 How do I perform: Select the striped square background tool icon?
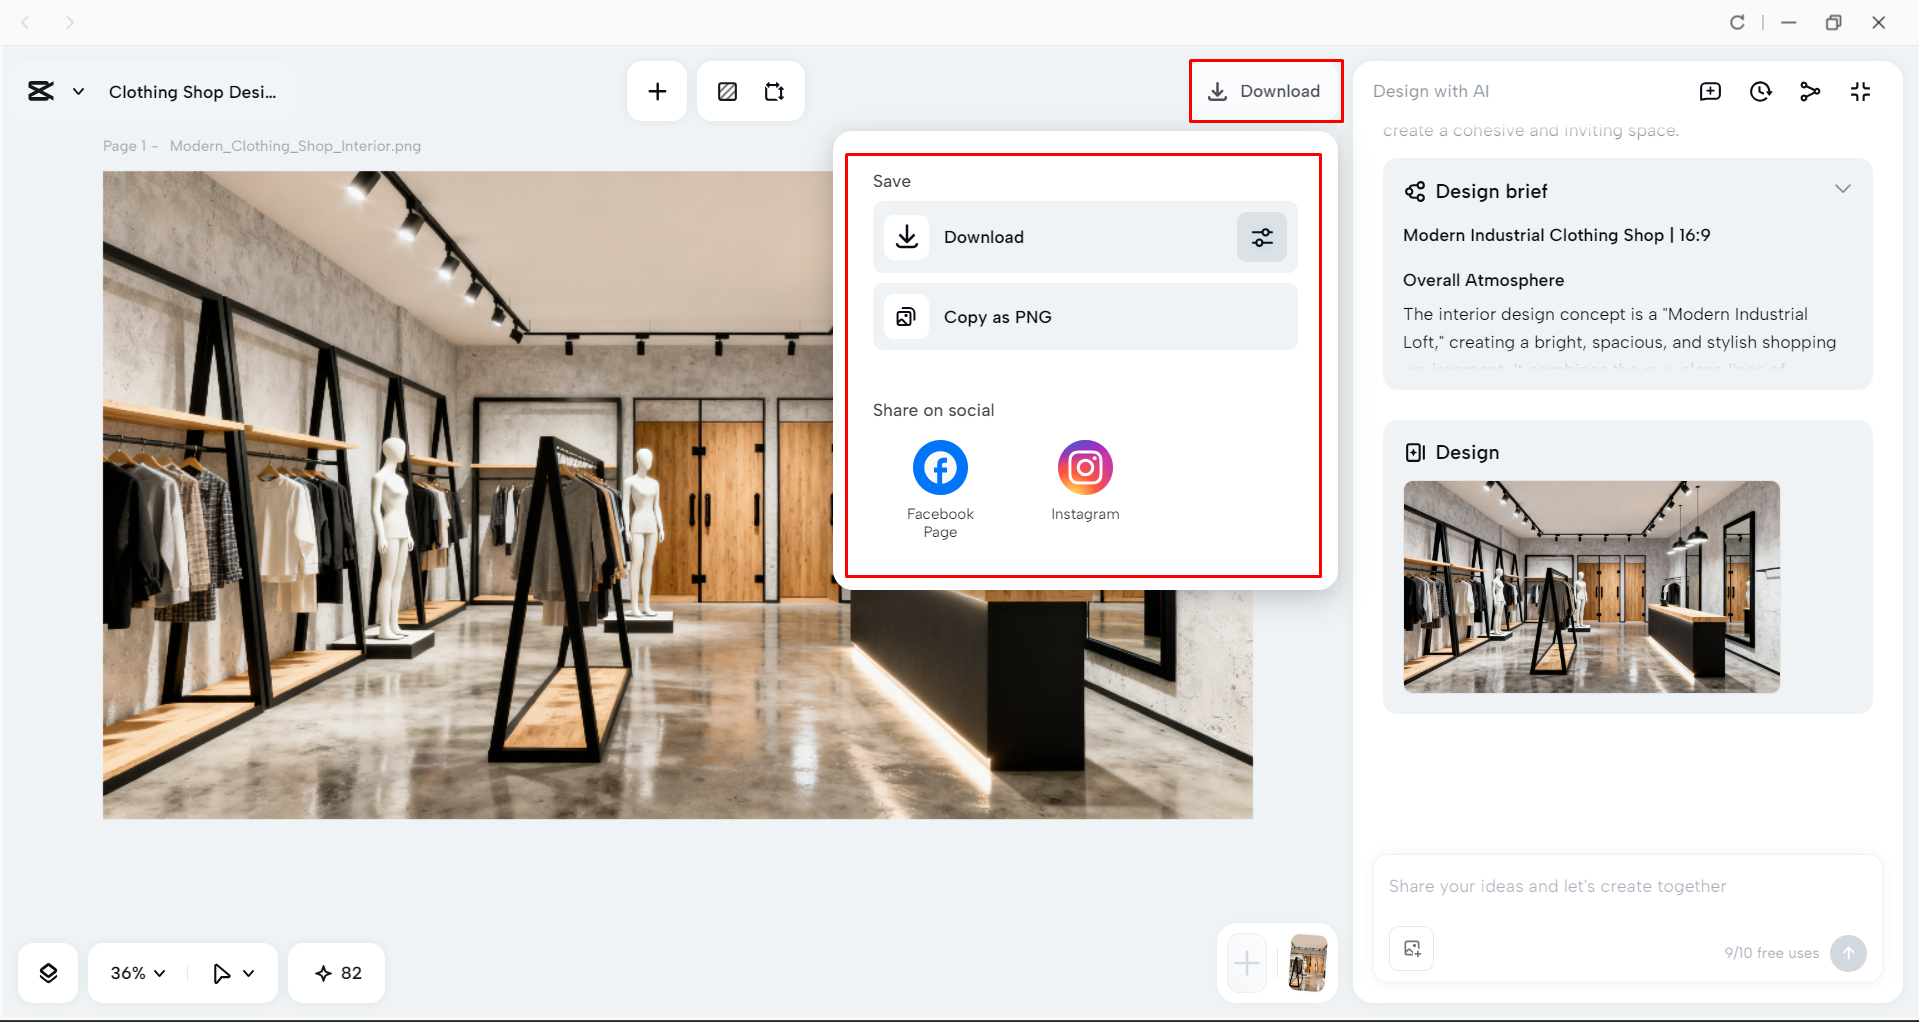[728, 92]
